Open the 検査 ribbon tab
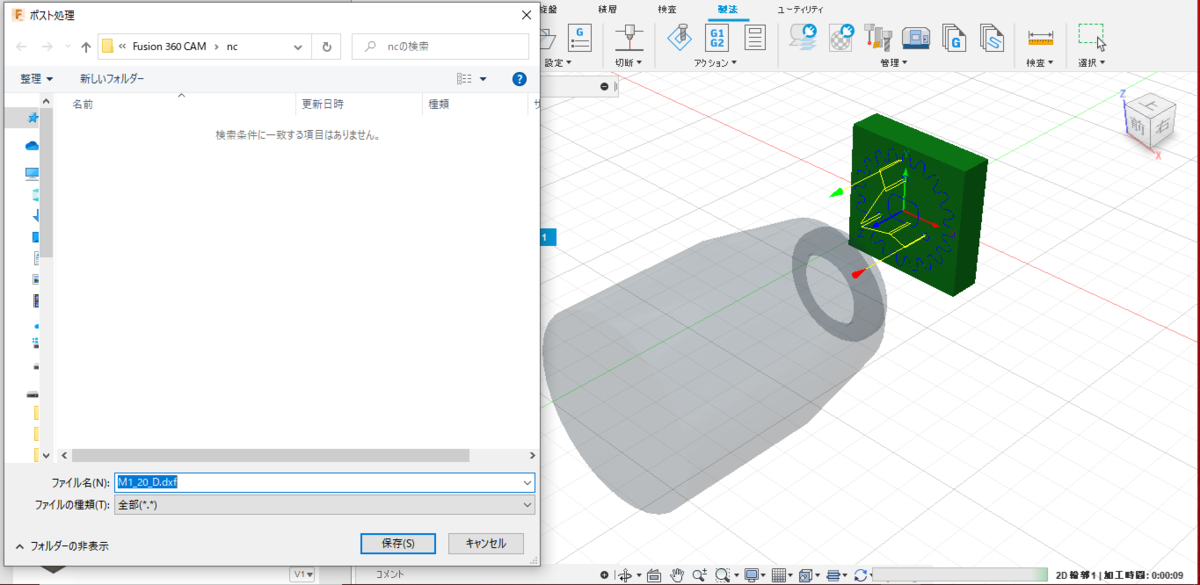The width and height of the screenshot is (1200, 585). 667,8
